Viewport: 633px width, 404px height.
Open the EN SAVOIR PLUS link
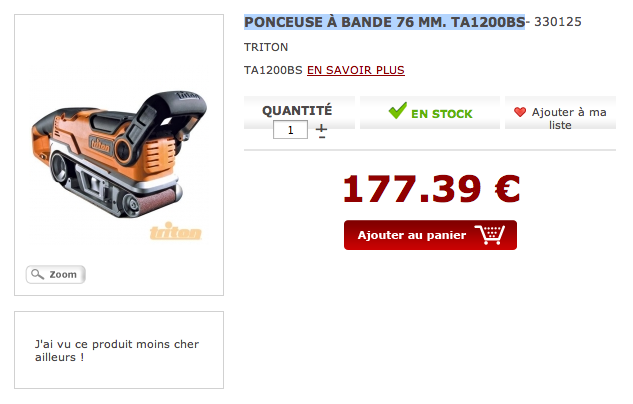(x=356, y=70)
